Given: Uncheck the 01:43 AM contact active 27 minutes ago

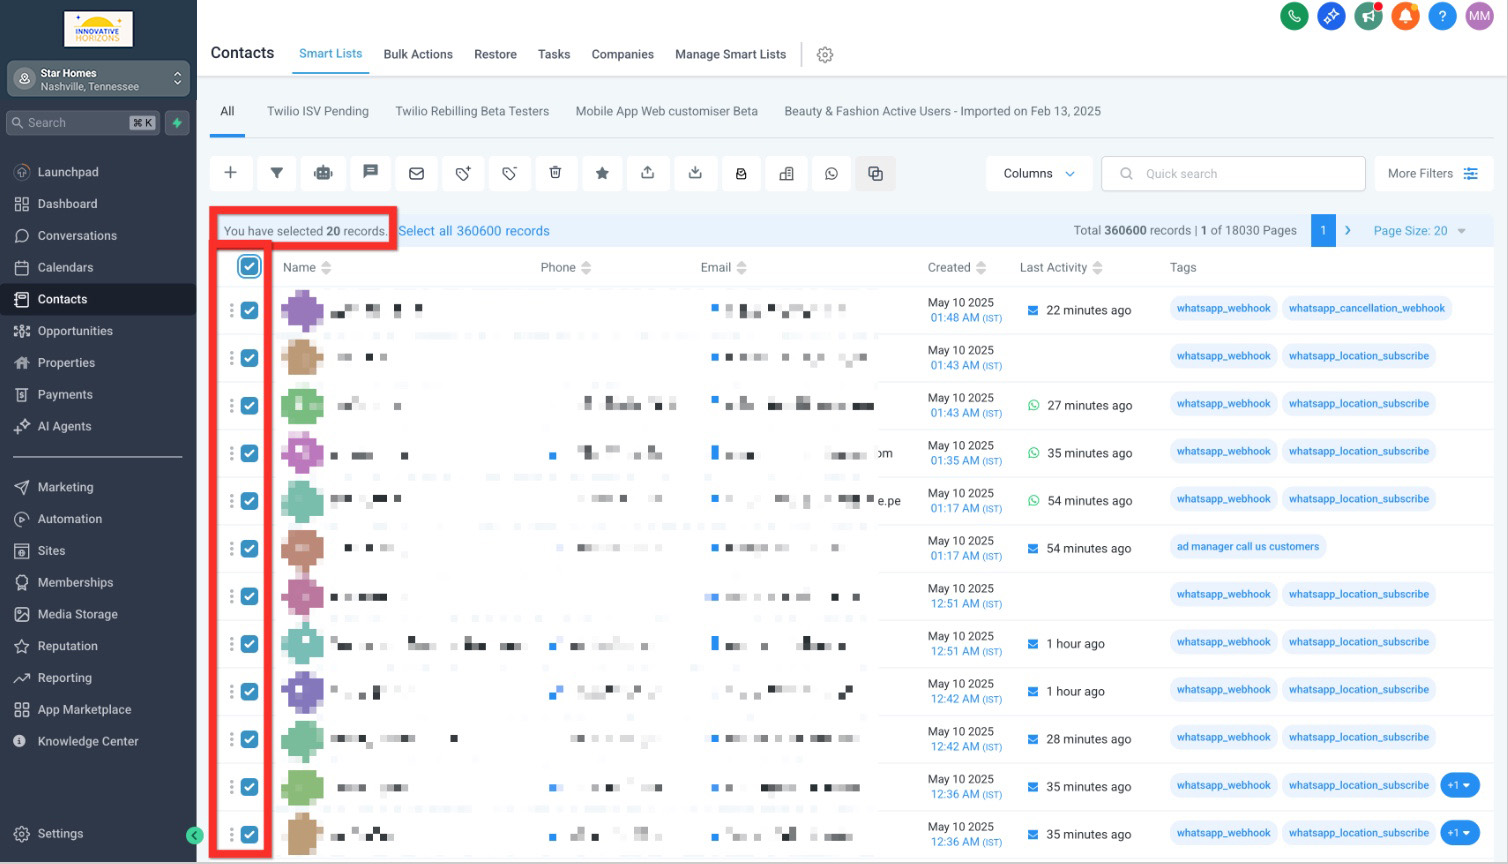Looking at the screenshot, I should 249,405.
